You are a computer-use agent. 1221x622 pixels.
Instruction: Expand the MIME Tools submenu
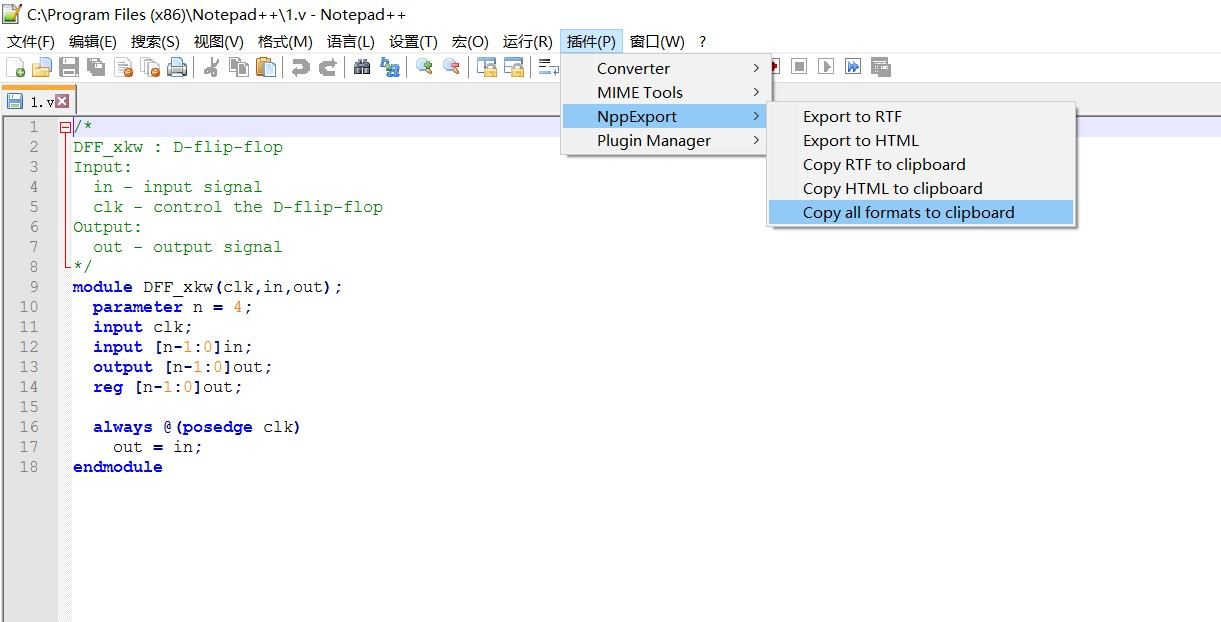[x=665, y=92]
